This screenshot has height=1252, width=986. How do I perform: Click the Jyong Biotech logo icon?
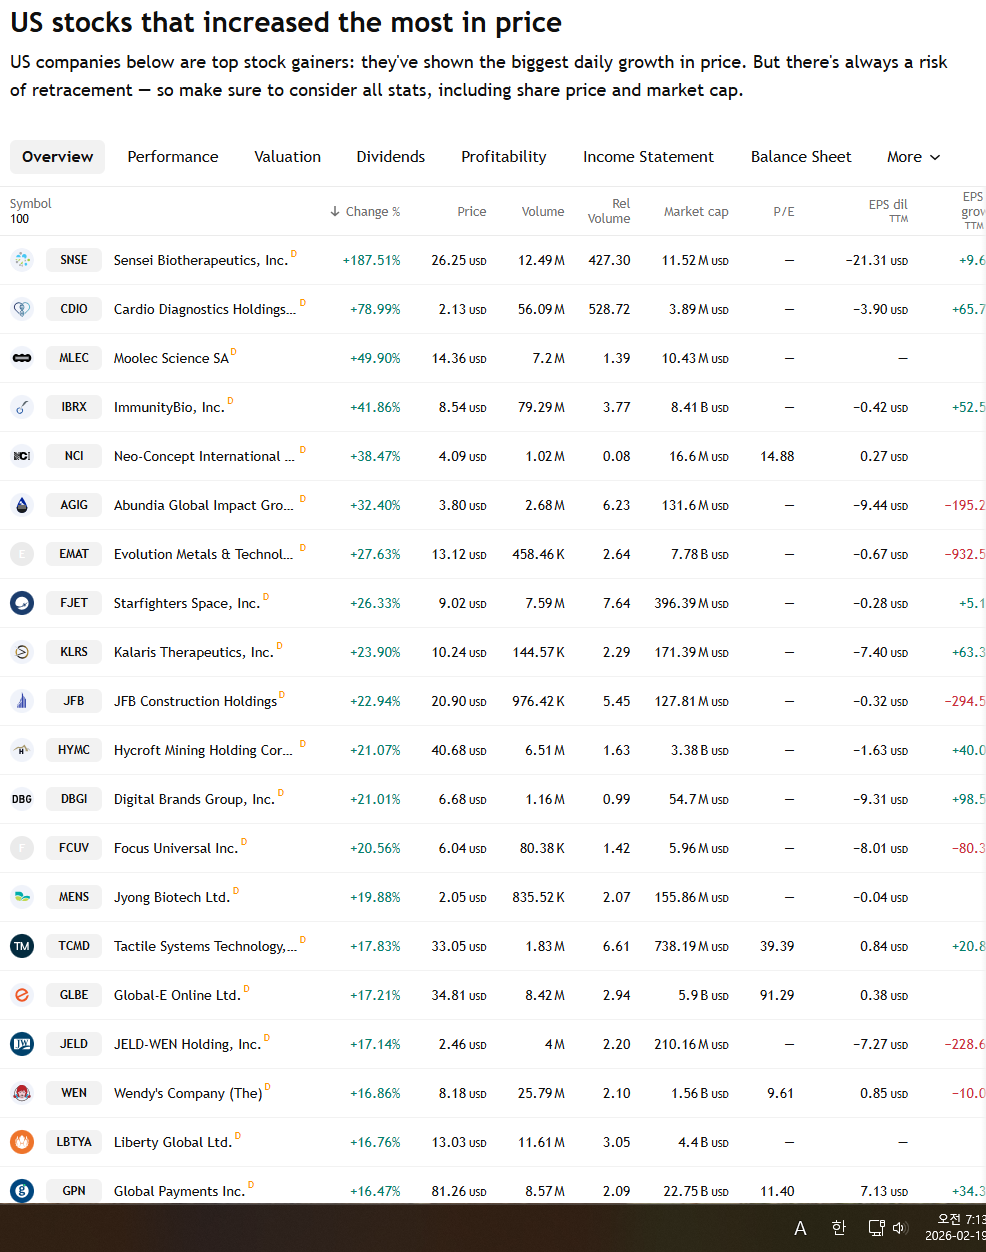(22, 897)
